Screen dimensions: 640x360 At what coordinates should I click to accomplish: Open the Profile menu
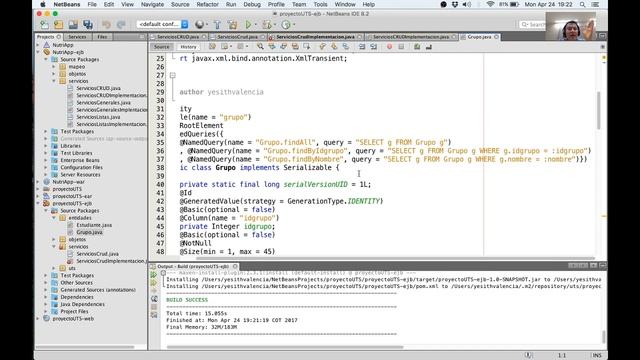[276, 4]
